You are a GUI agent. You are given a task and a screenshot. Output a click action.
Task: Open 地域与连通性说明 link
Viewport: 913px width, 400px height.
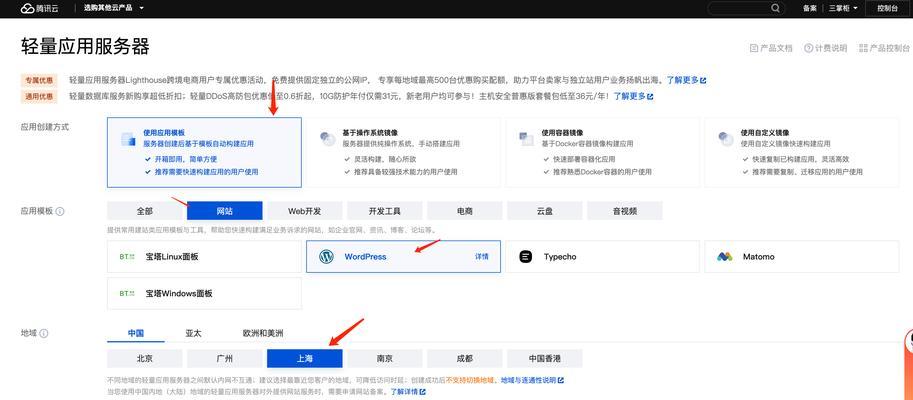(532, 380)
